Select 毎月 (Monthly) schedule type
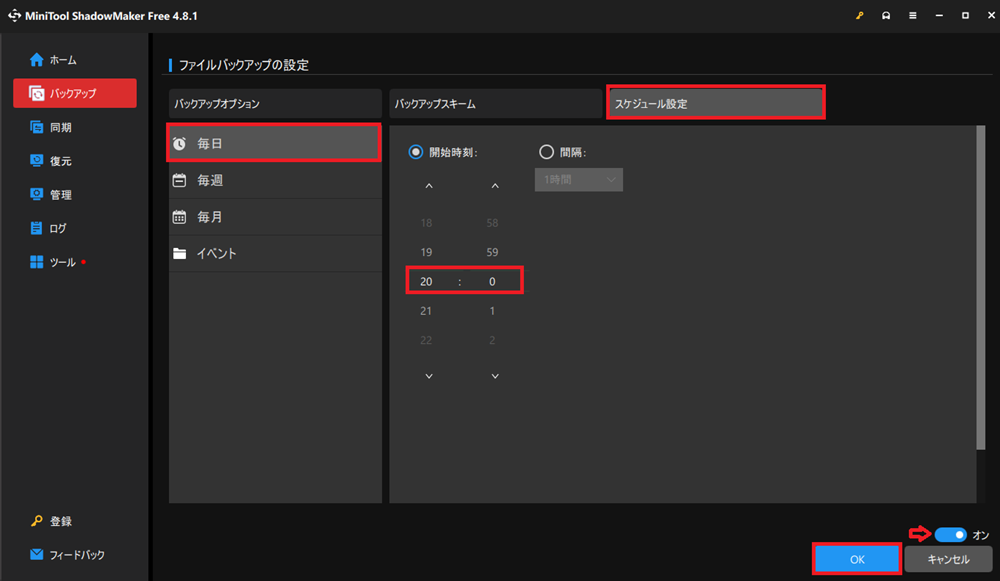The image size is (1000, 581). coord(275,217)
